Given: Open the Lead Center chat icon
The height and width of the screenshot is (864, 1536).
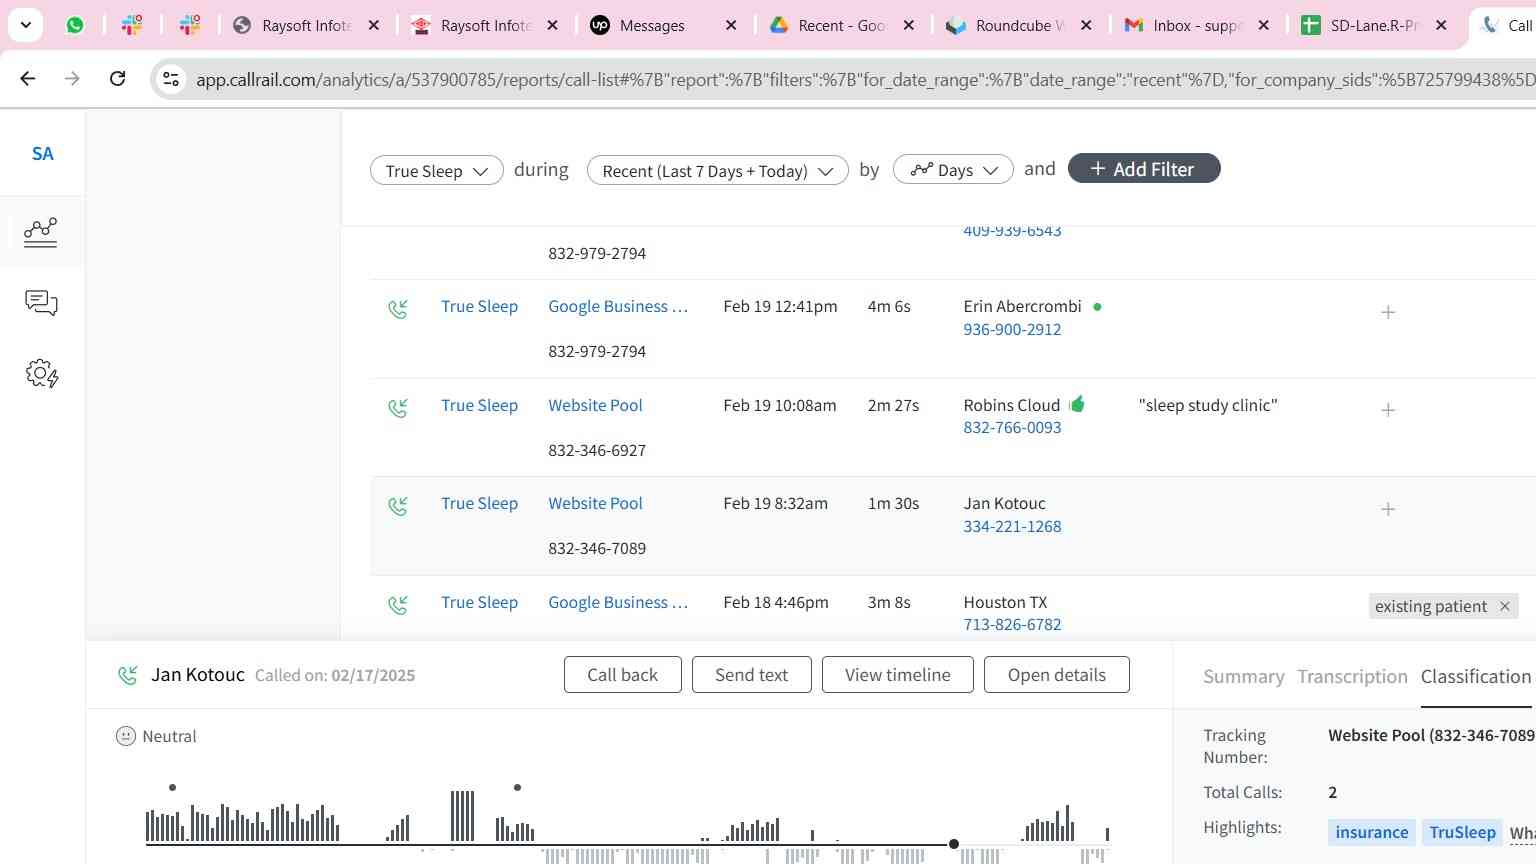Looking at the screenshot, I should coord(41,303).
